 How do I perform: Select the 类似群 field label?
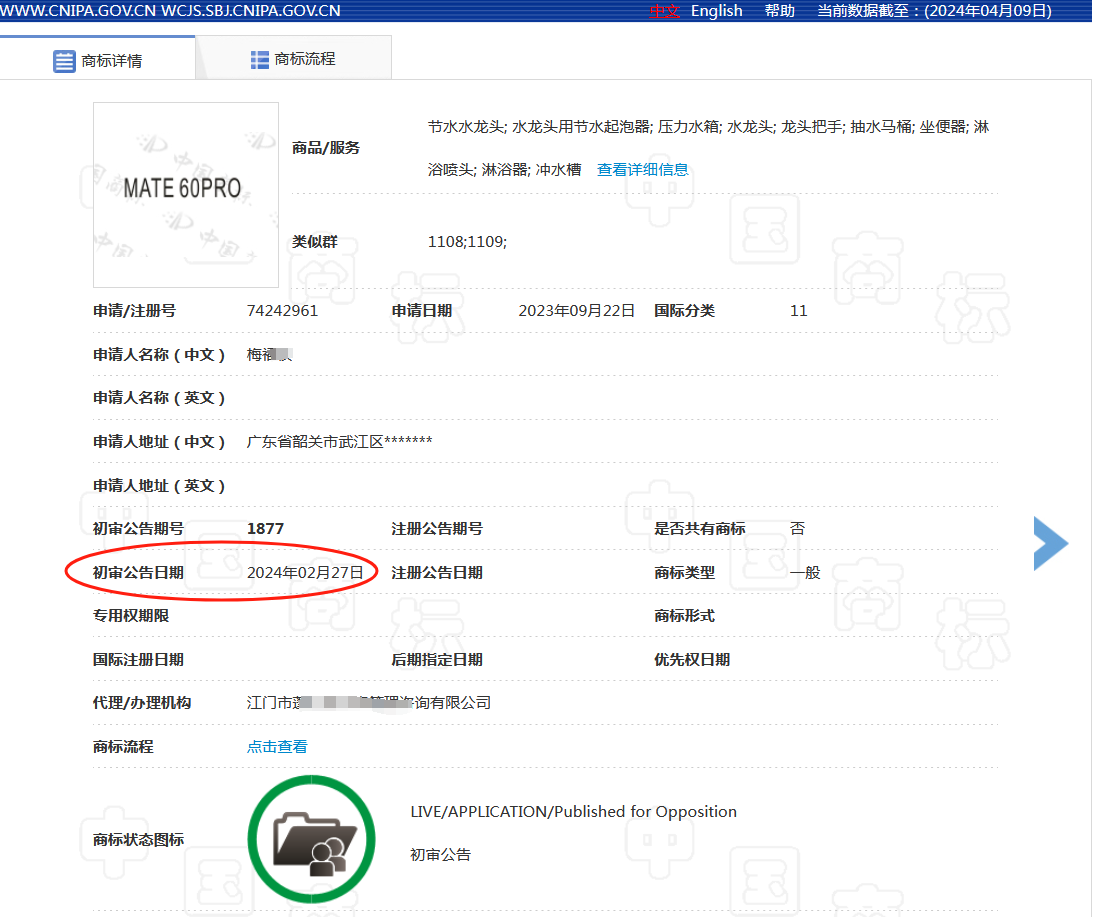(315, 242)
